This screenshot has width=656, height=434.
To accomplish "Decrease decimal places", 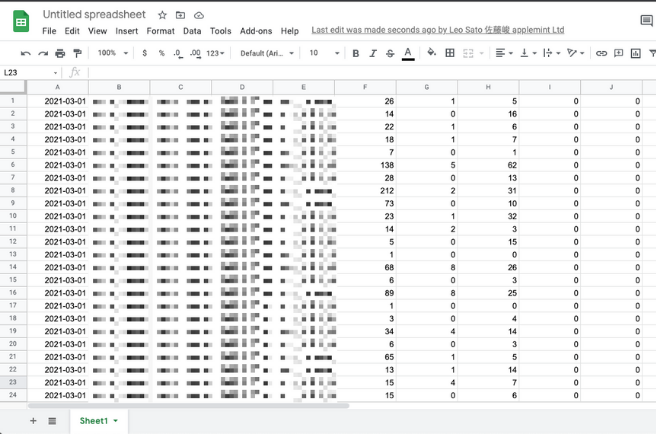I will pyautogui.click(x=178, y=53).
